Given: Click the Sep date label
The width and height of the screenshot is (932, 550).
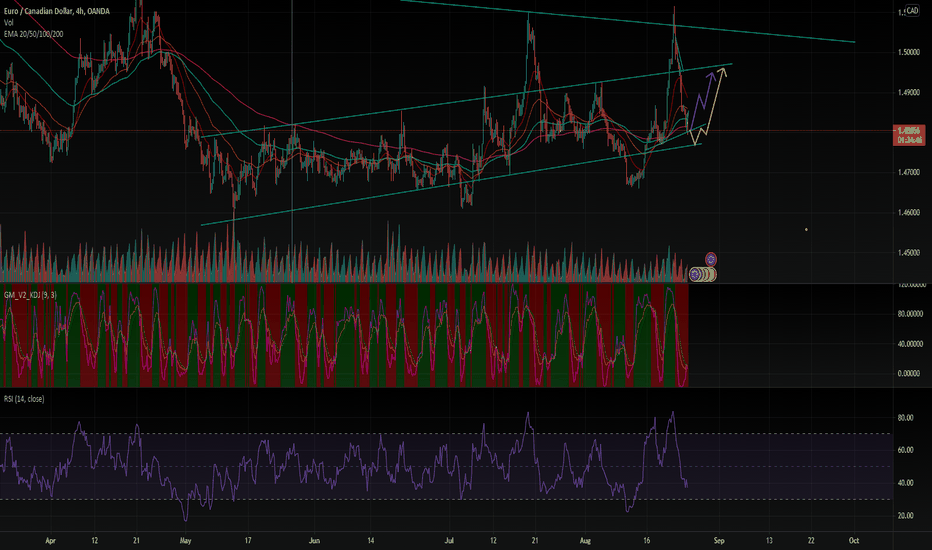Looking at the screenshot, I should point(719,540).
